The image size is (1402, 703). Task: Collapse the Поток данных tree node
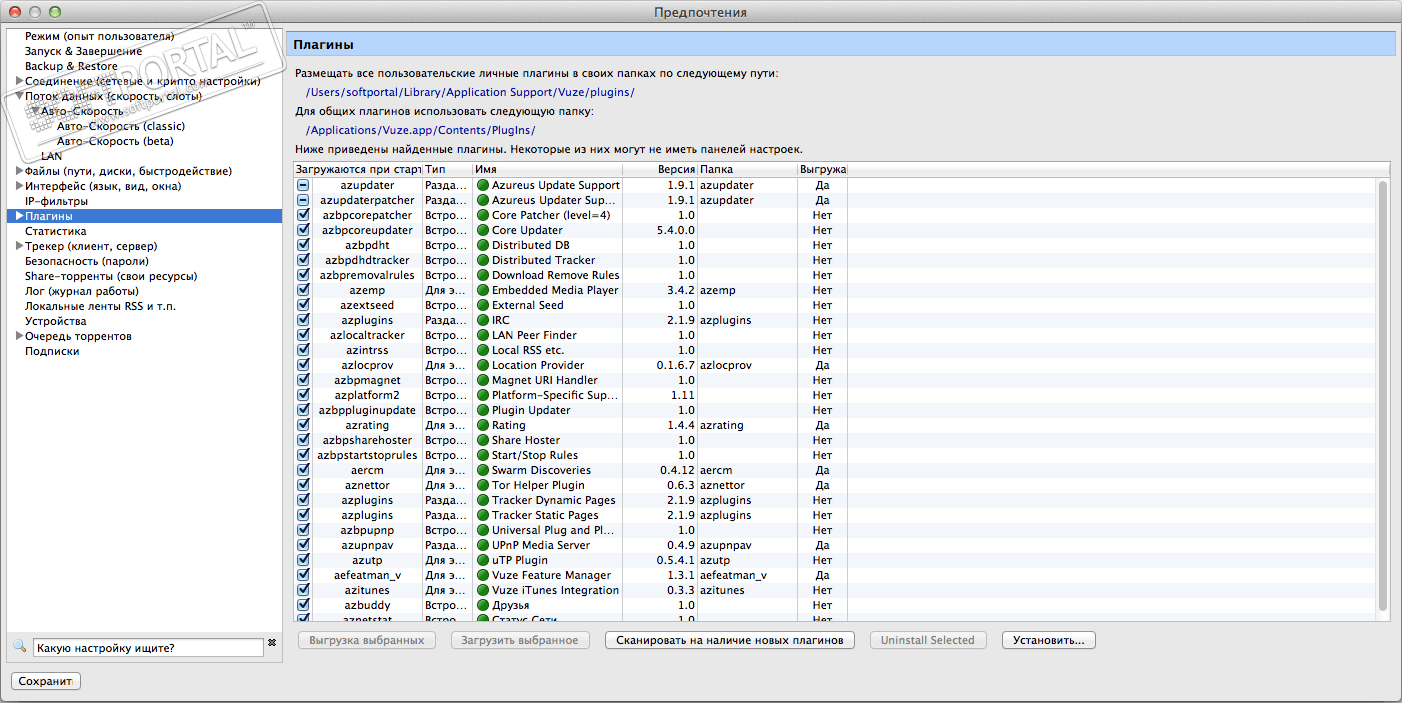click(19, 96)
